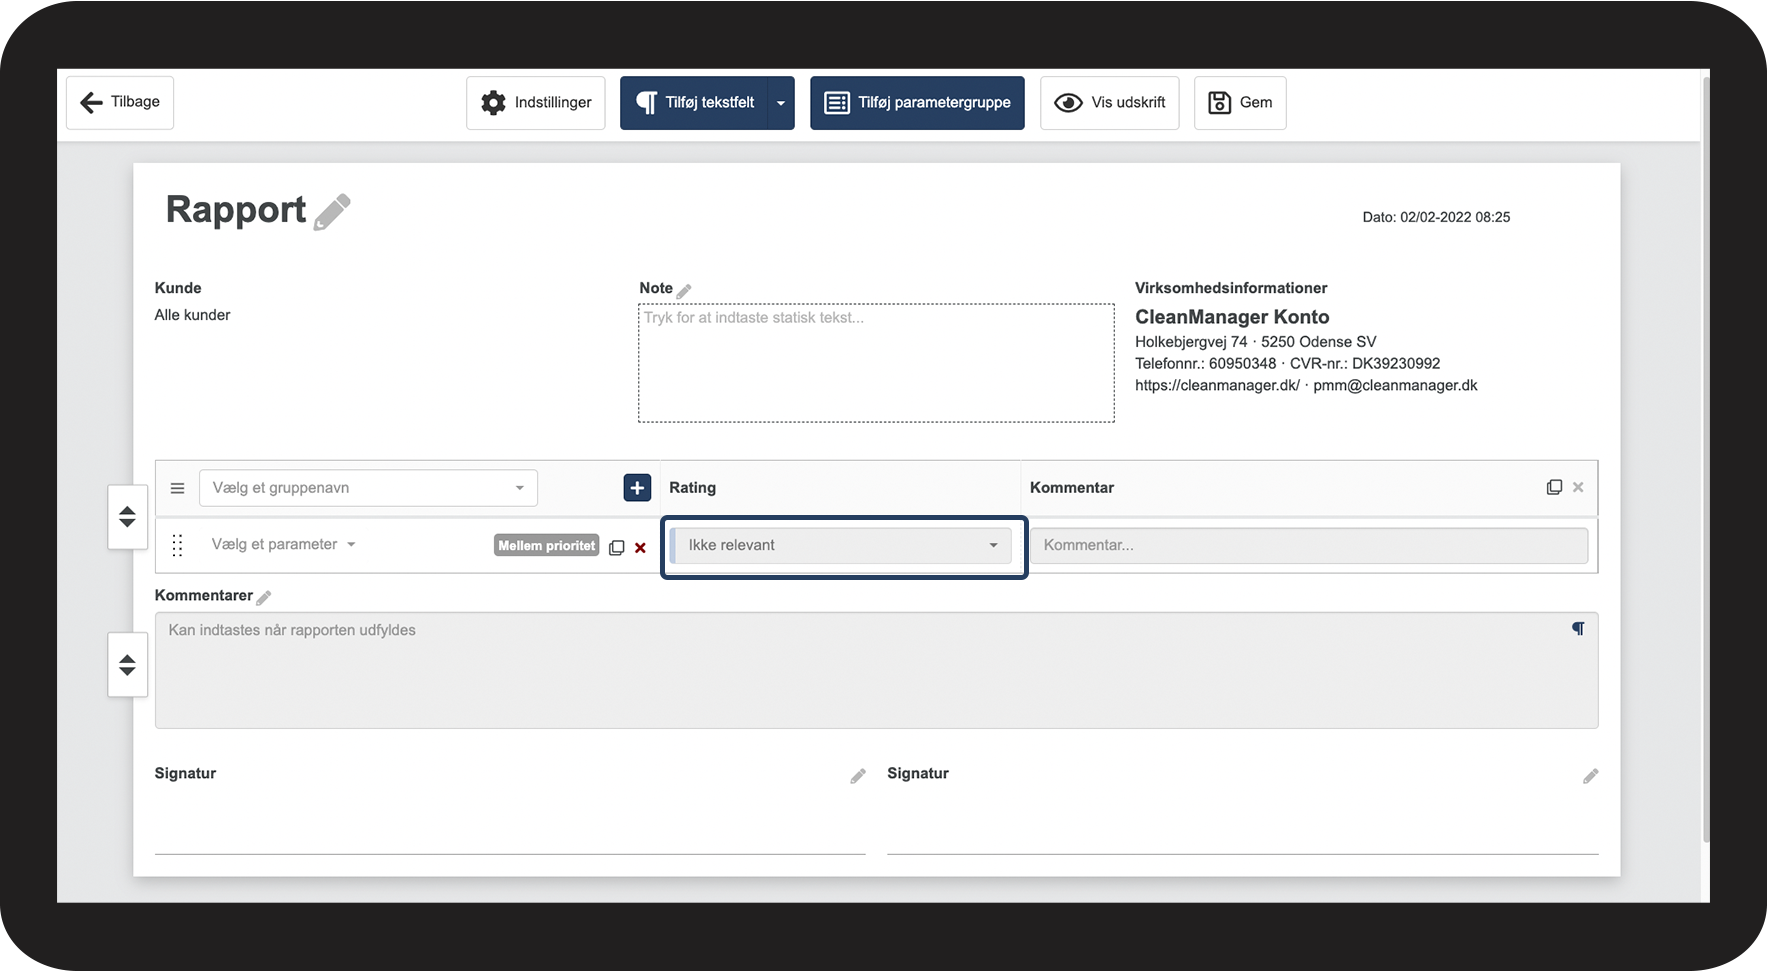1767x971 pixels.
Task: Click Tilføj parametergruppe button
Action: pyautogui.click(x=917, y=103)
